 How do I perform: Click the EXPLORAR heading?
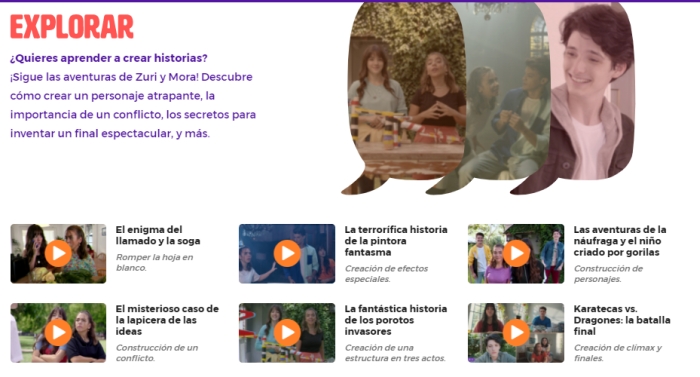click(x=72, y=26)
